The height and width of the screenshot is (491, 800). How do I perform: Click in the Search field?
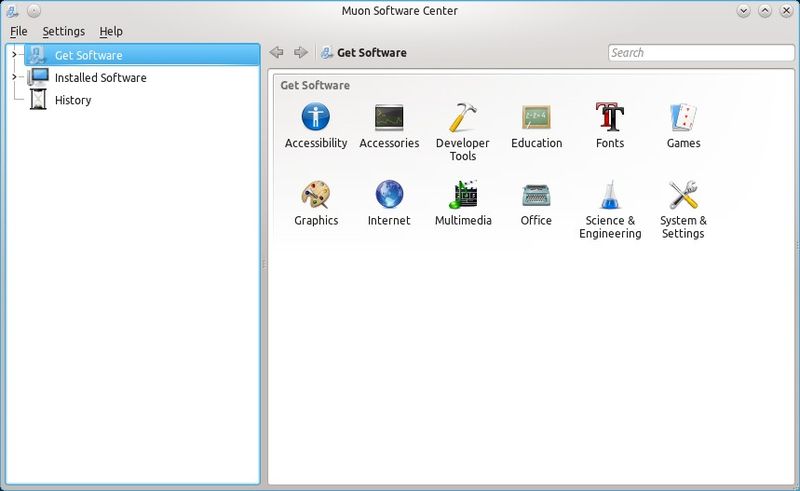[x=700, y=53]
